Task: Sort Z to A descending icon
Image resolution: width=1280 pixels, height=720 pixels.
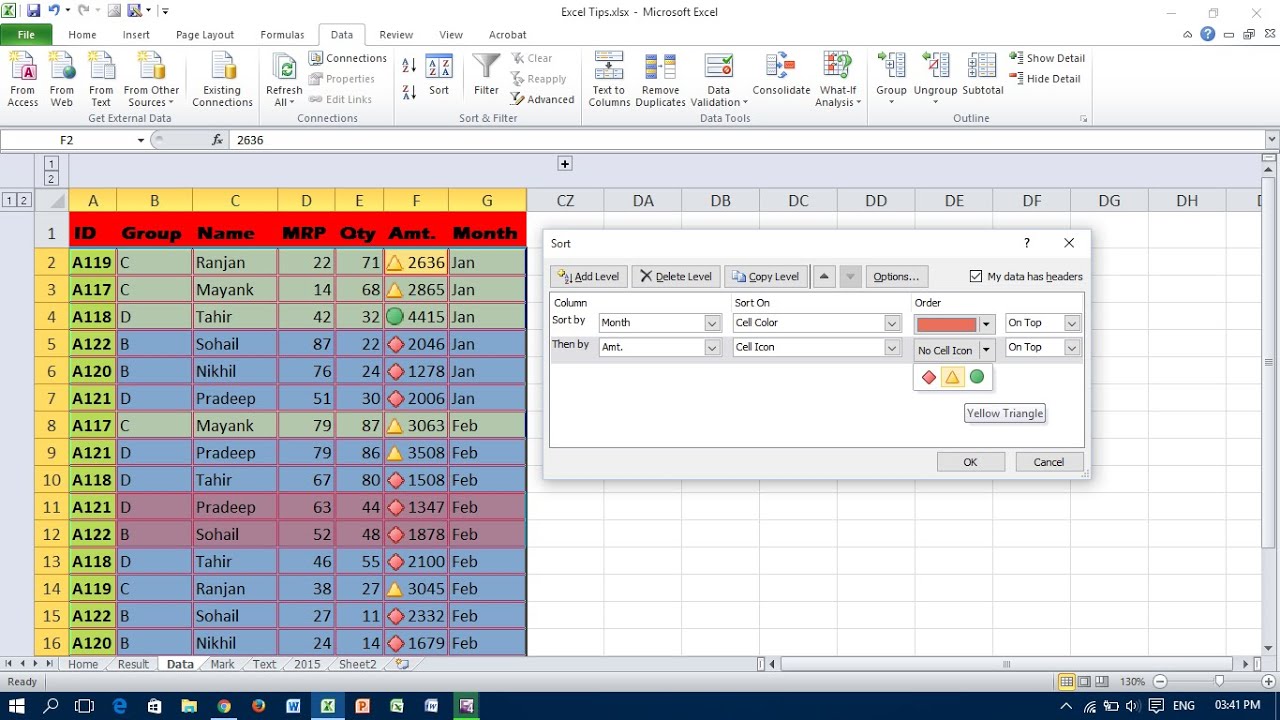Action: pos(409,91)
